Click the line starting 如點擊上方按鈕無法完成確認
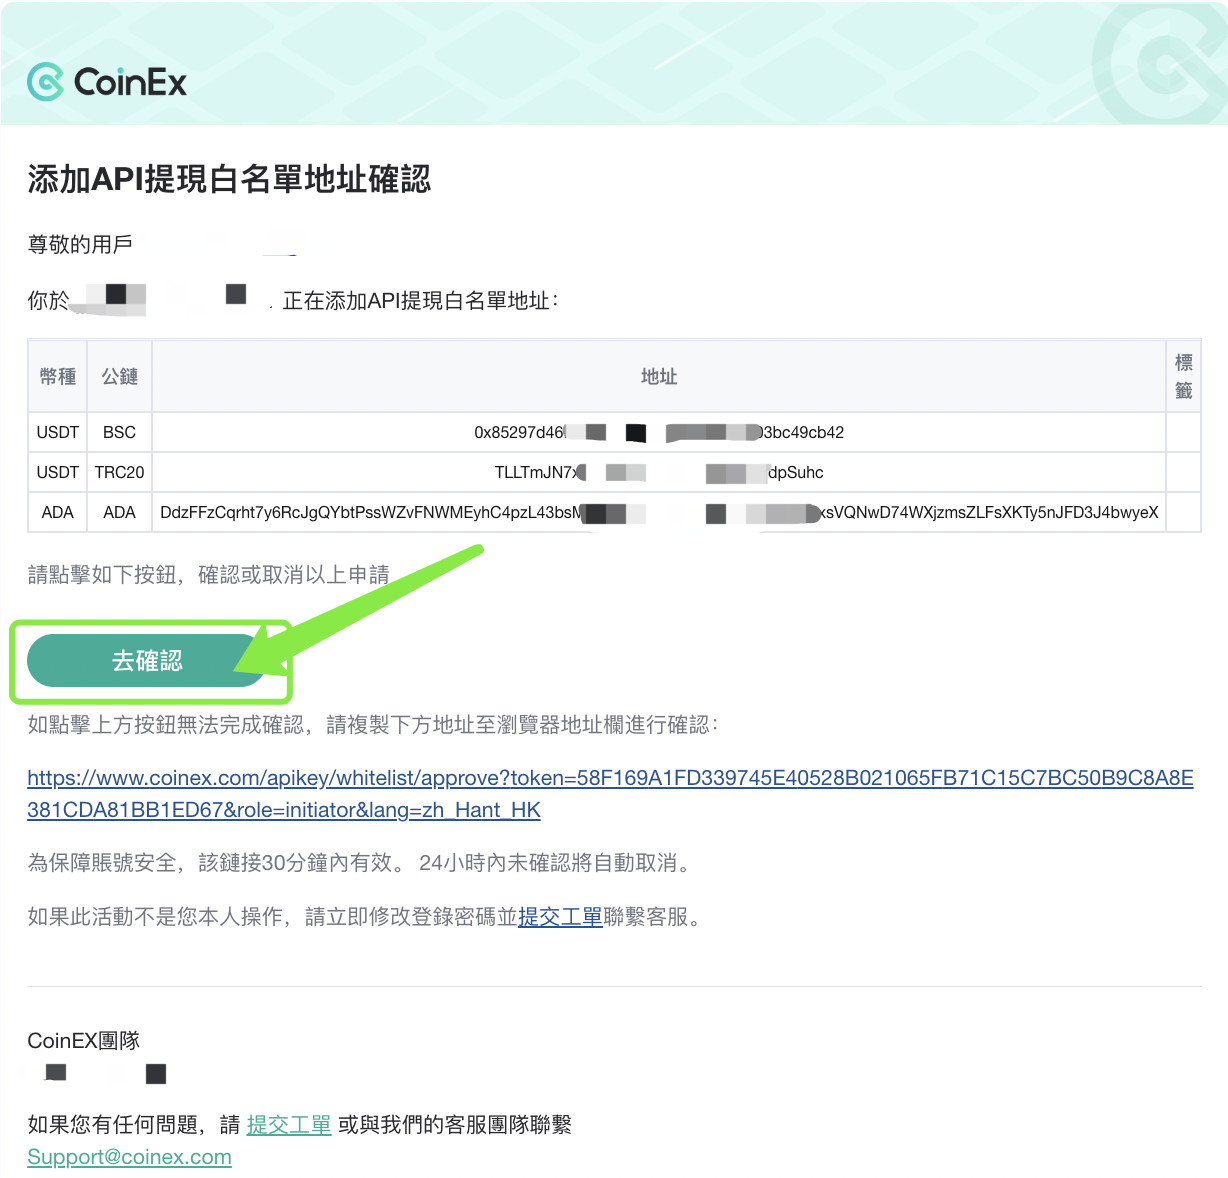This screenshot has height=1178, width=1228. (373, 725)
